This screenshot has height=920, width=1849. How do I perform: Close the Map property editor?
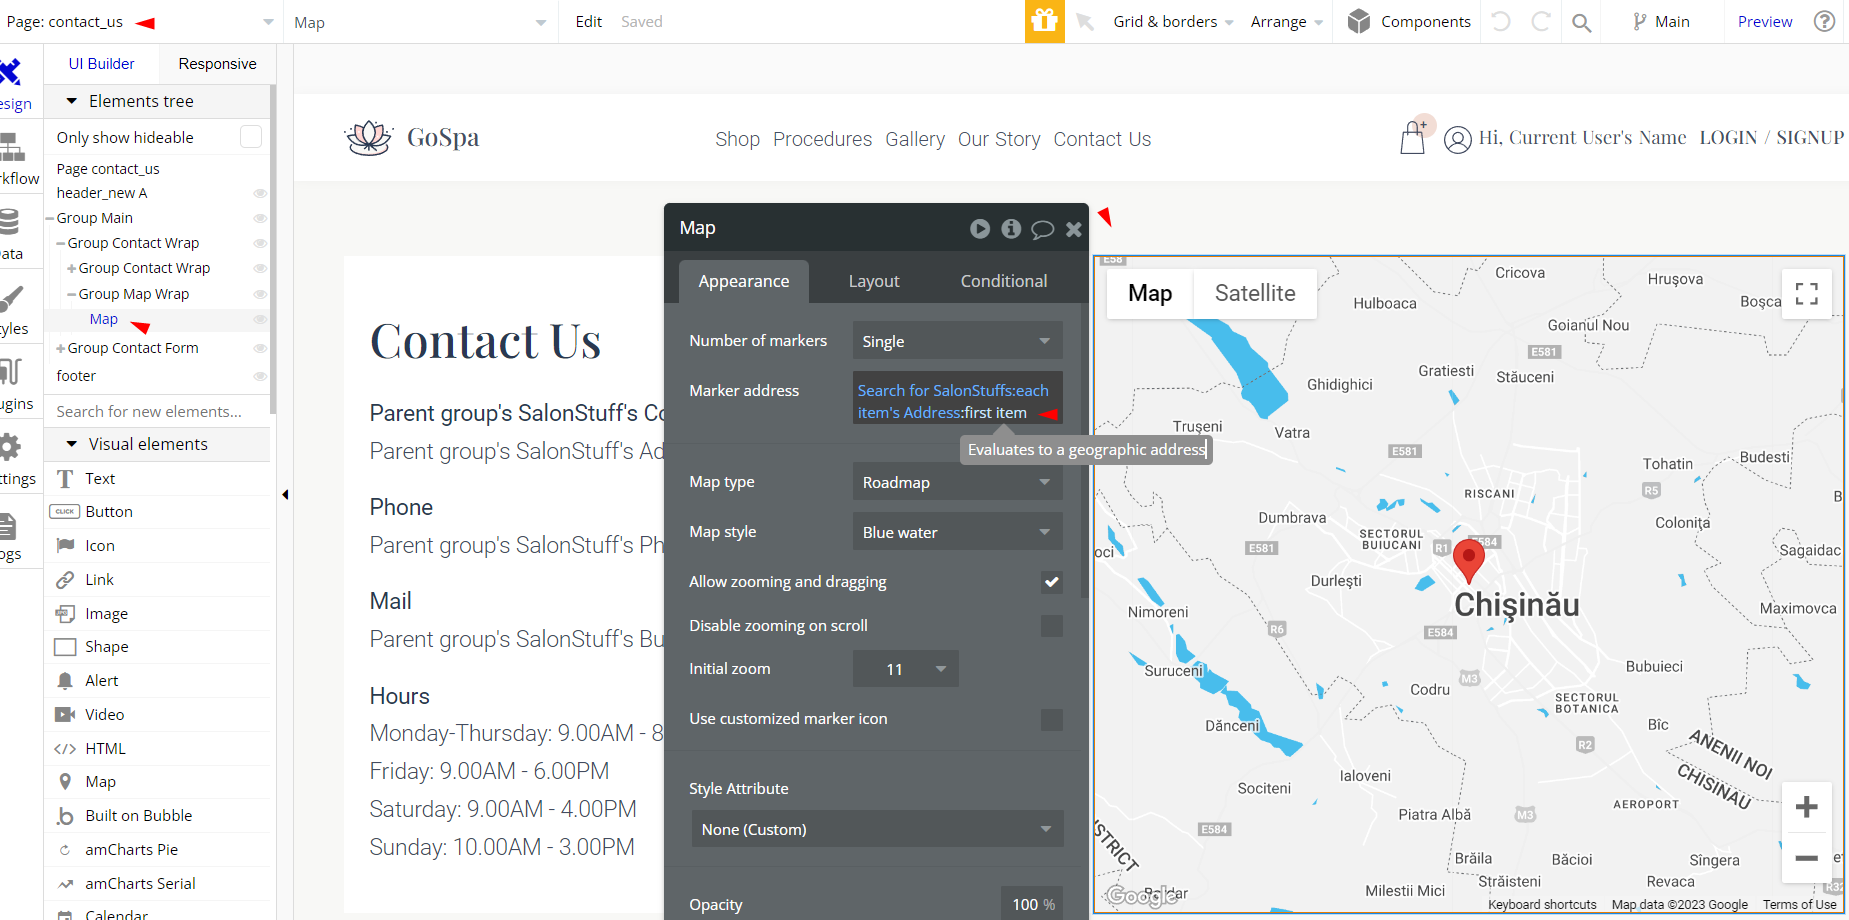tap(1074, 229)
